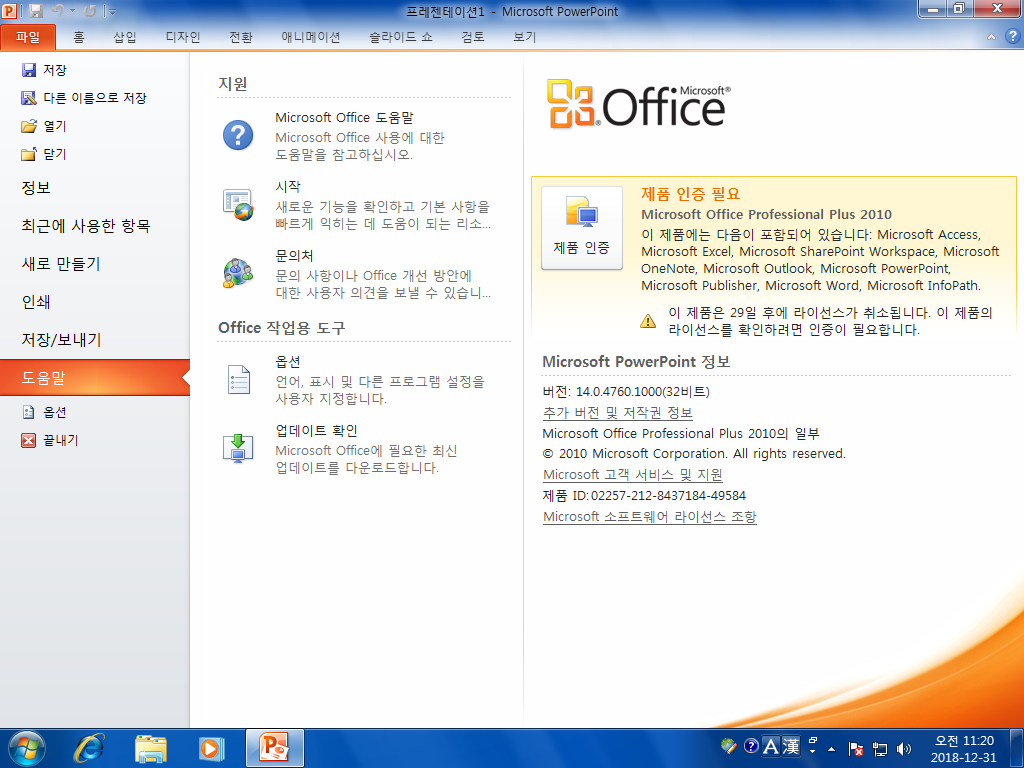Switch to the Transitions (전환) tab
The width and height of the screenshot is (1024, 768).
coord(241,37)
